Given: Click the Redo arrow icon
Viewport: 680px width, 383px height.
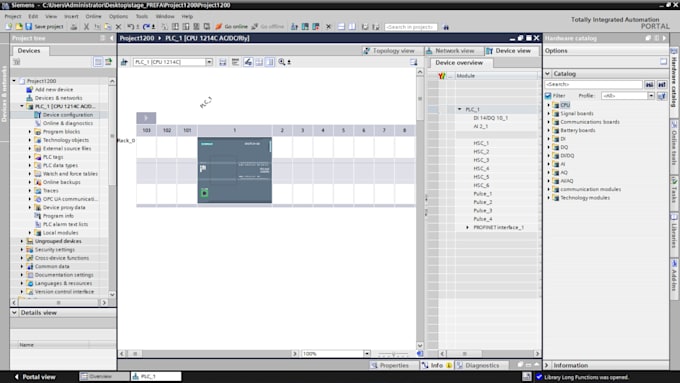Looking at the screenshot, I should point(146,27).
